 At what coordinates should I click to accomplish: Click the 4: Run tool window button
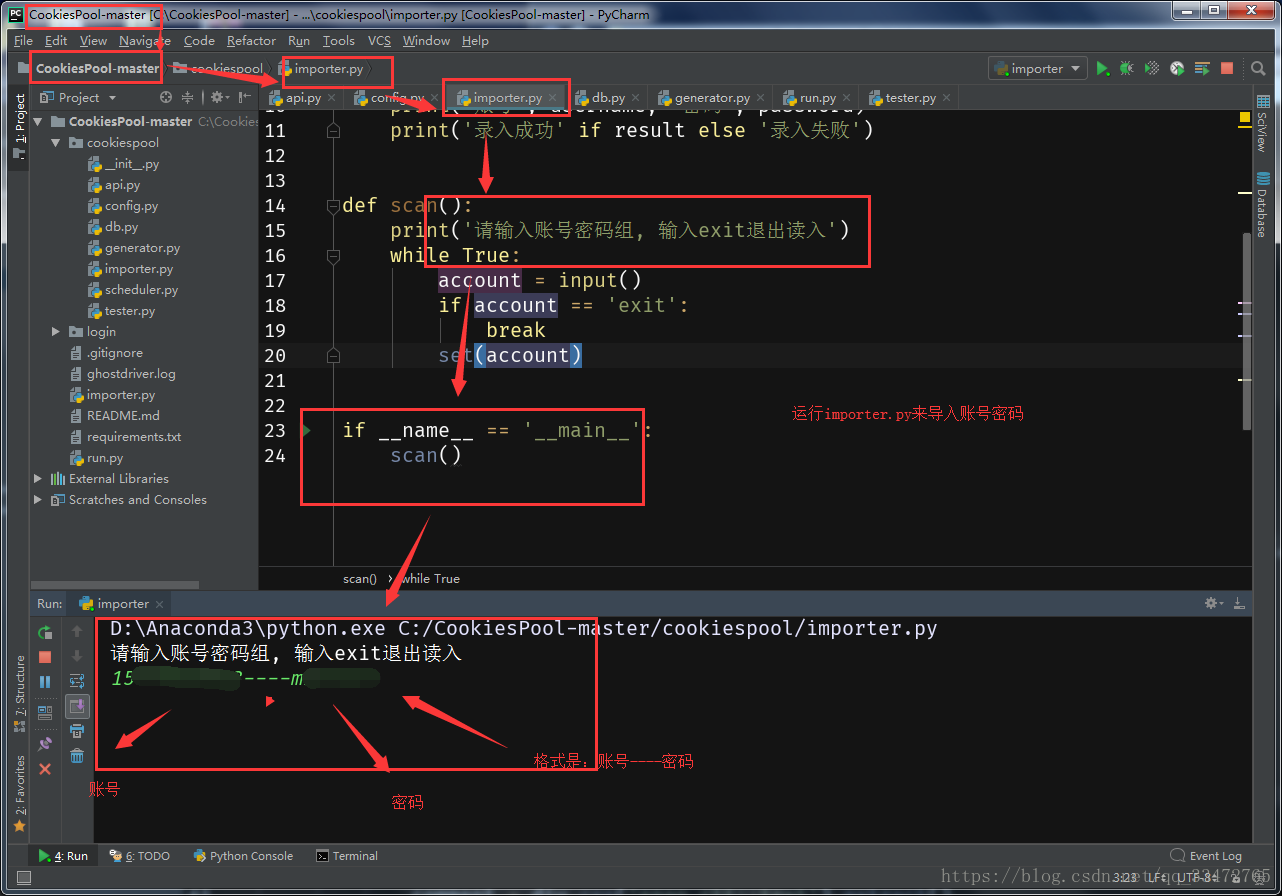(63, 856)
